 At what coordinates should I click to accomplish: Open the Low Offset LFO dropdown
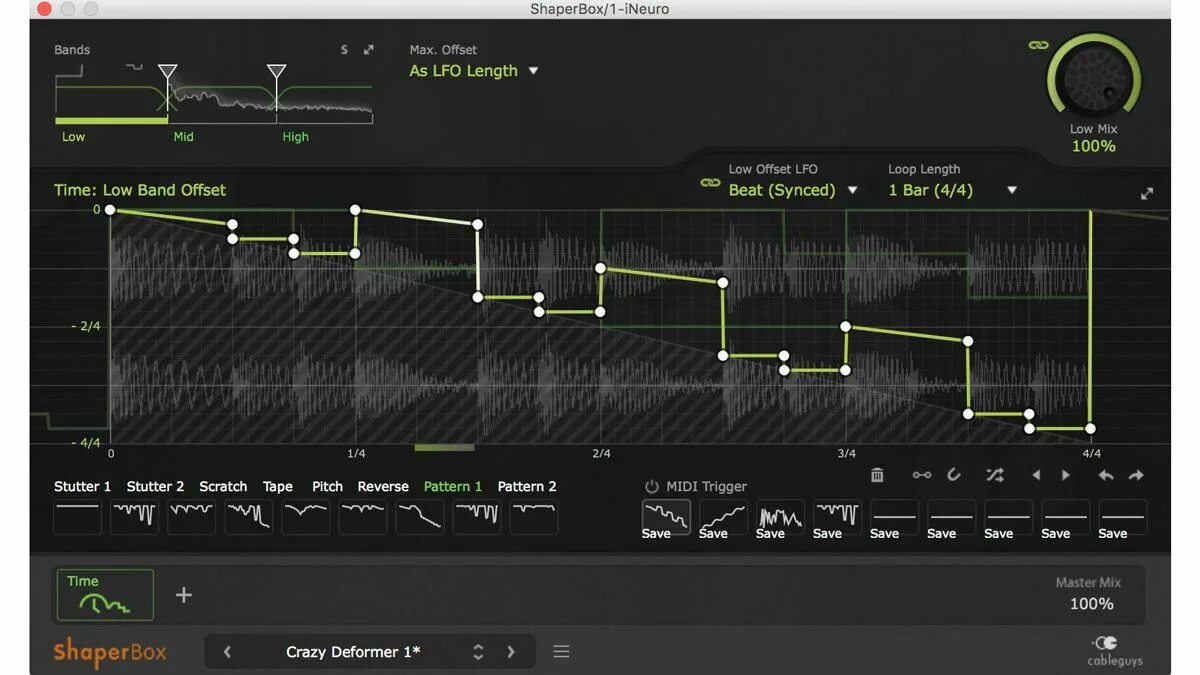pos(793,190)
